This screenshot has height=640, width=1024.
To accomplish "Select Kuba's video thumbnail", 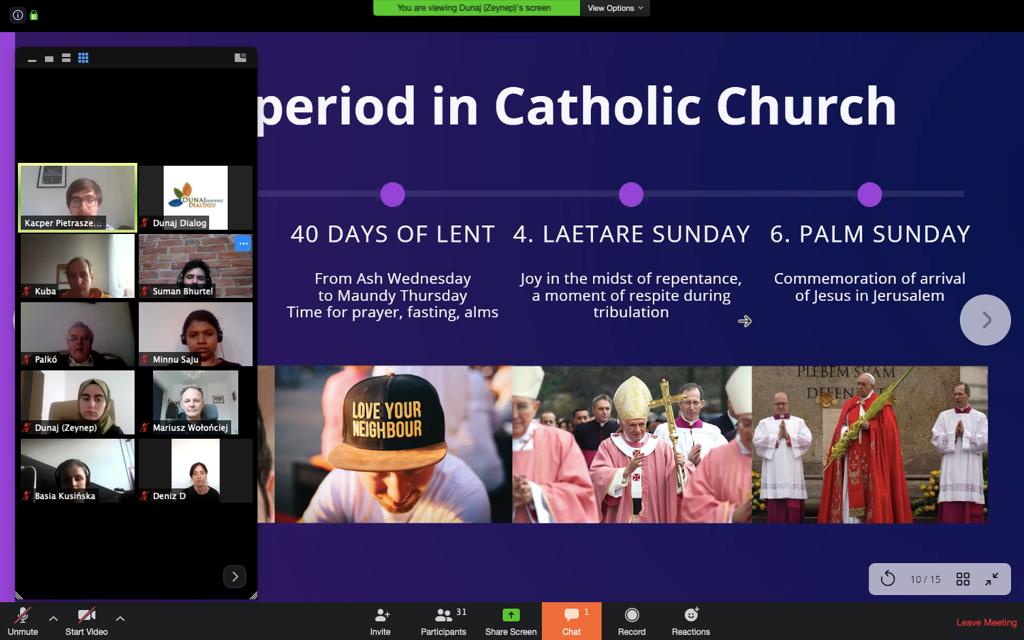I will tap(78, 266).
